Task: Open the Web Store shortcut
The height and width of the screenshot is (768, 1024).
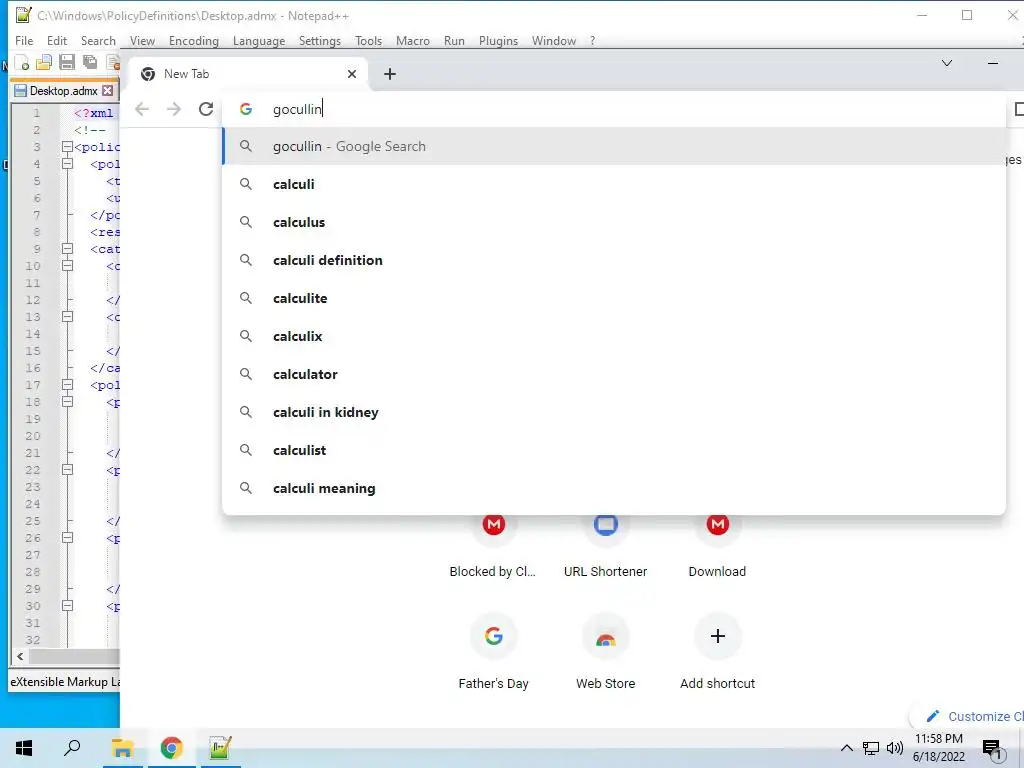Action: point(605,651)
